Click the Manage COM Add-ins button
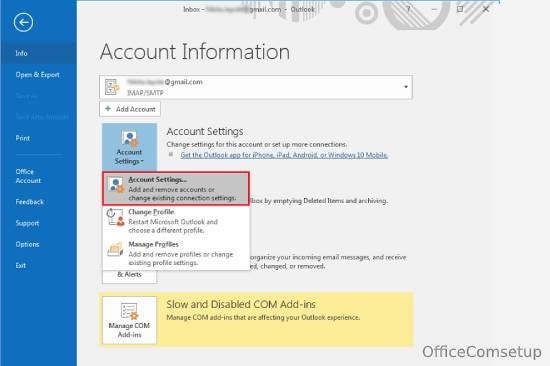This screenshot has width=550, height=366. click(x=129, y=320)
